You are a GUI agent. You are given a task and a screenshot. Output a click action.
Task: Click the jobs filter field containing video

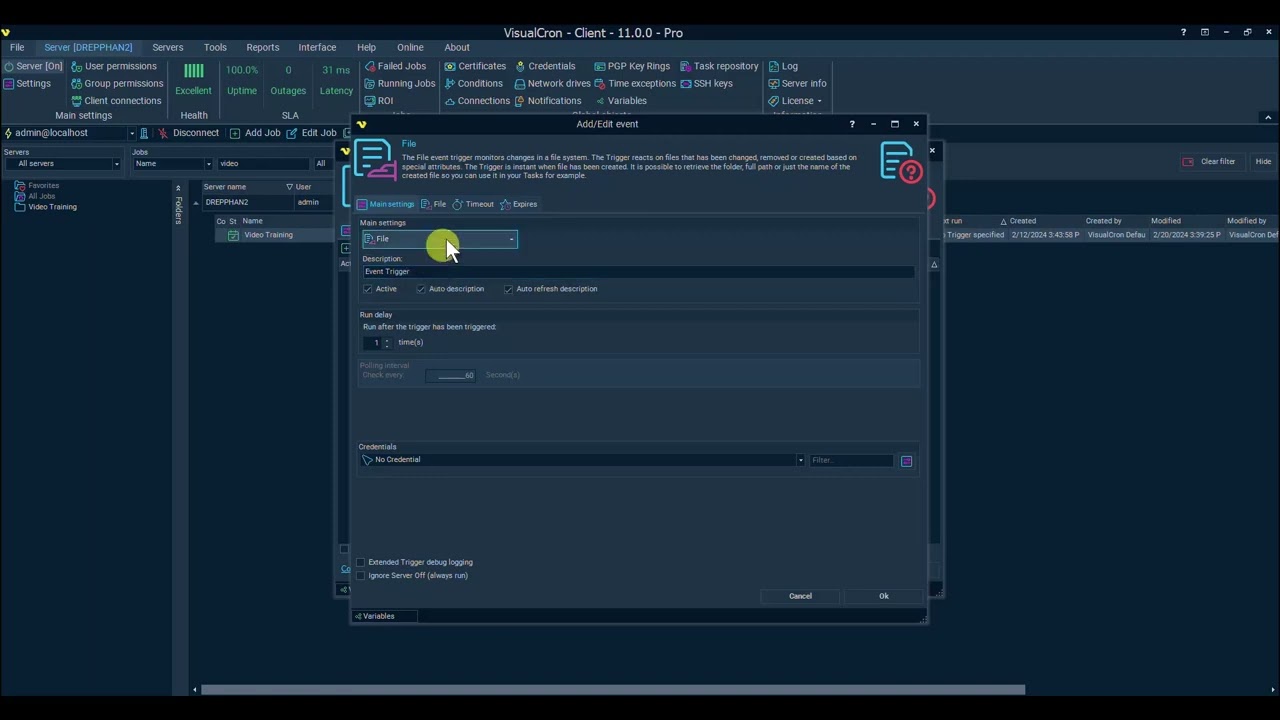pyautogui.click(x=264, y=164)
